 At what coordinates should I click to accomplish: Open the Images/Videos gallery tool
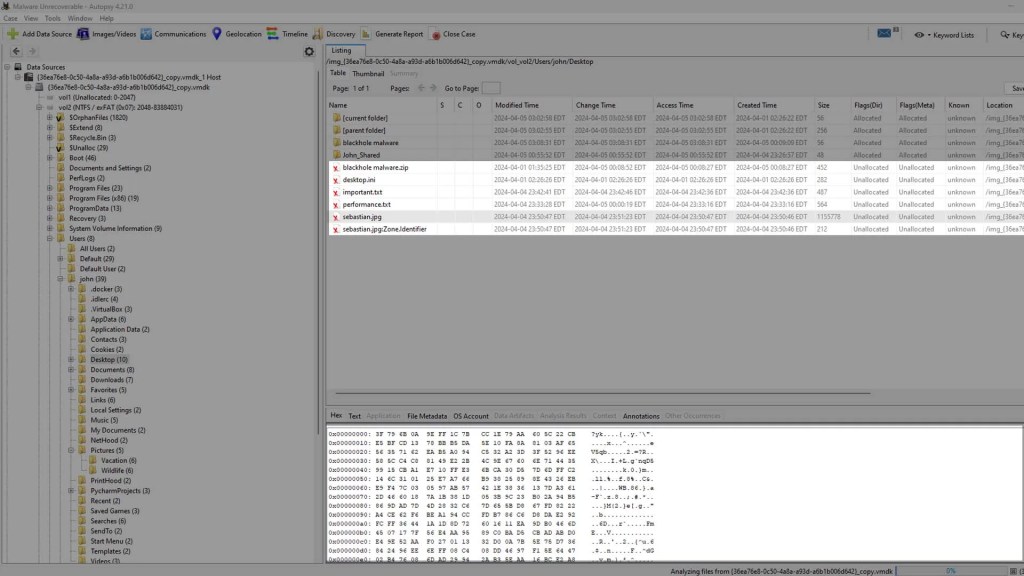coord(84,34)
